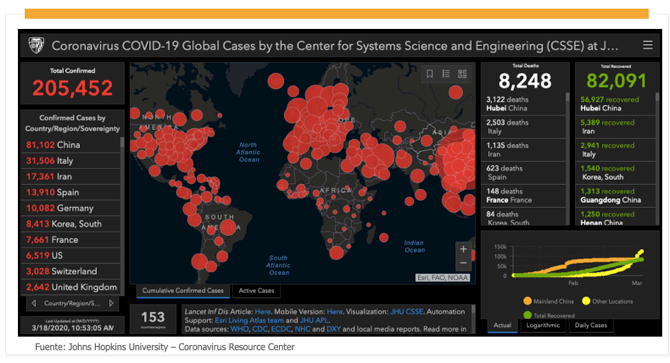
Task: Open the JHU CSSE visualization link
Action: pyautogui.click(x=406, y=312)
